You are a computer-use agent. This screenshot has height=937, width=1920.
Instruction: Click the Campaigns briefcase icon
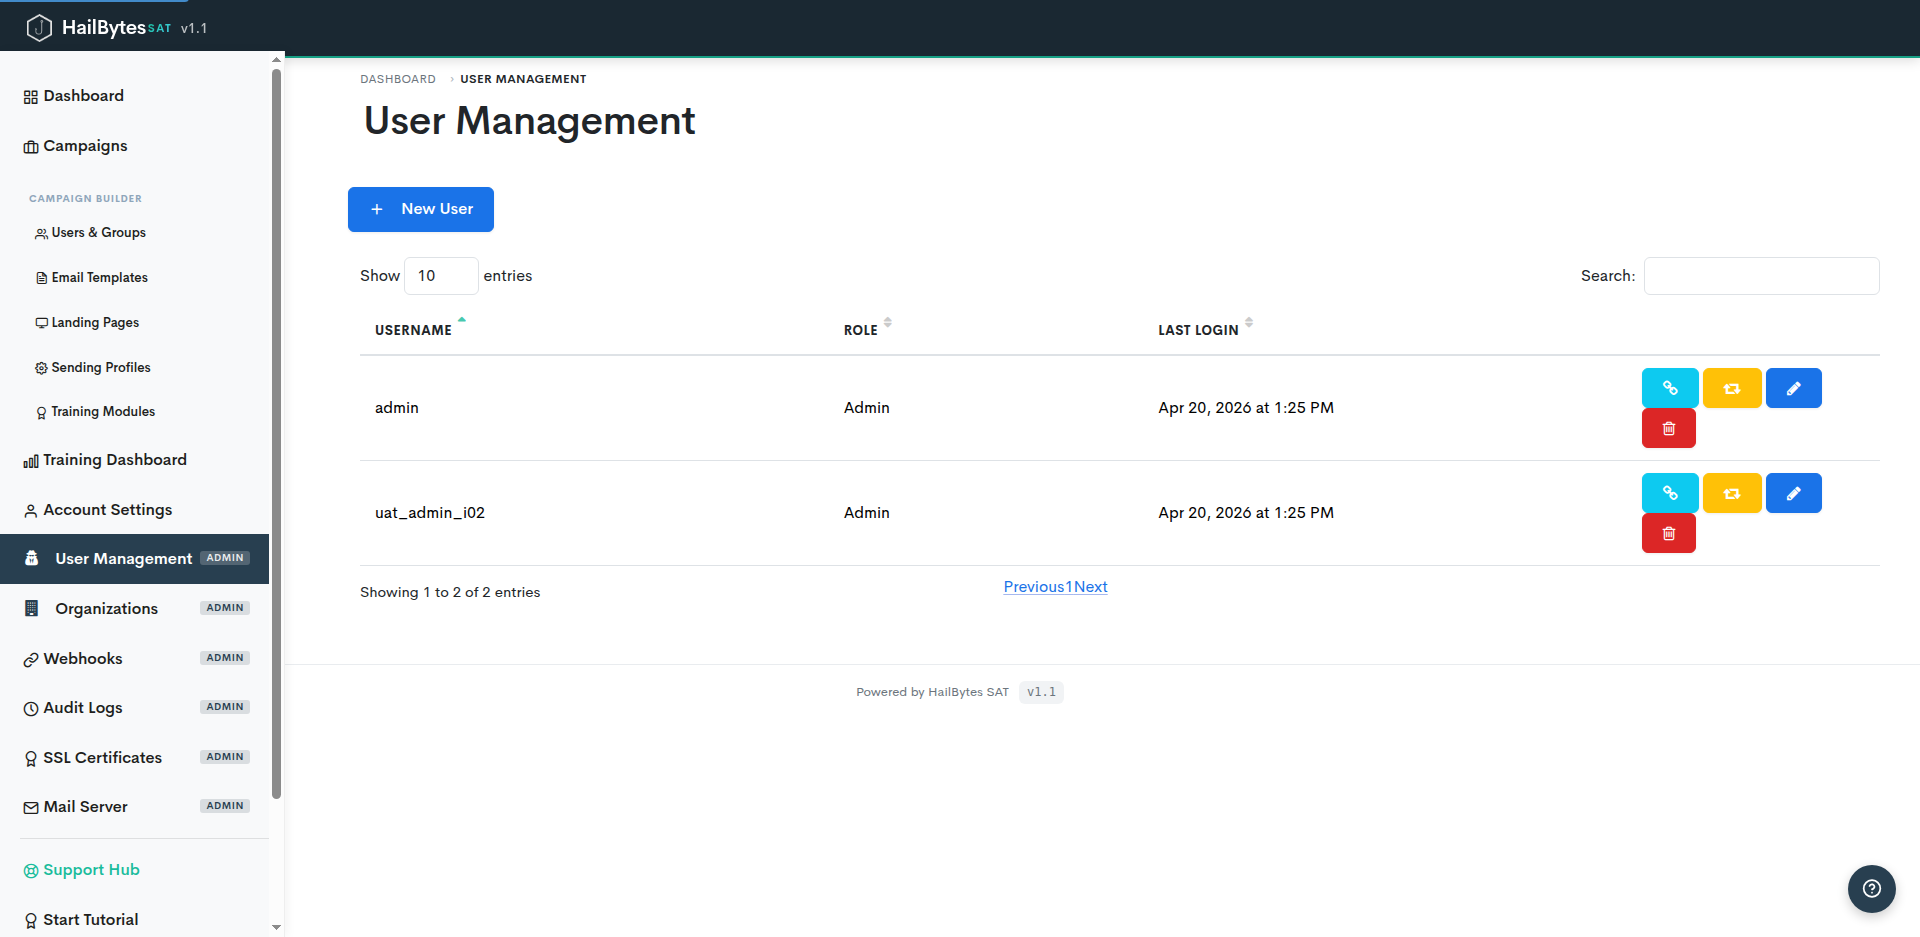[x=31, y=147]
